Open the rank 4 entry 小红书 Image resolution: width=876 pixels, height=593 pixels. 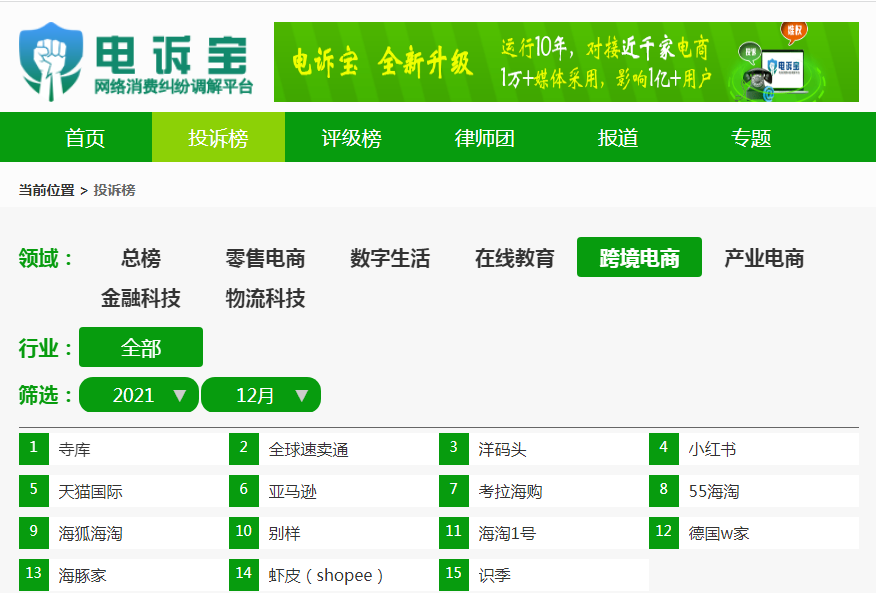pyautogui.click(x=754, y=449)
